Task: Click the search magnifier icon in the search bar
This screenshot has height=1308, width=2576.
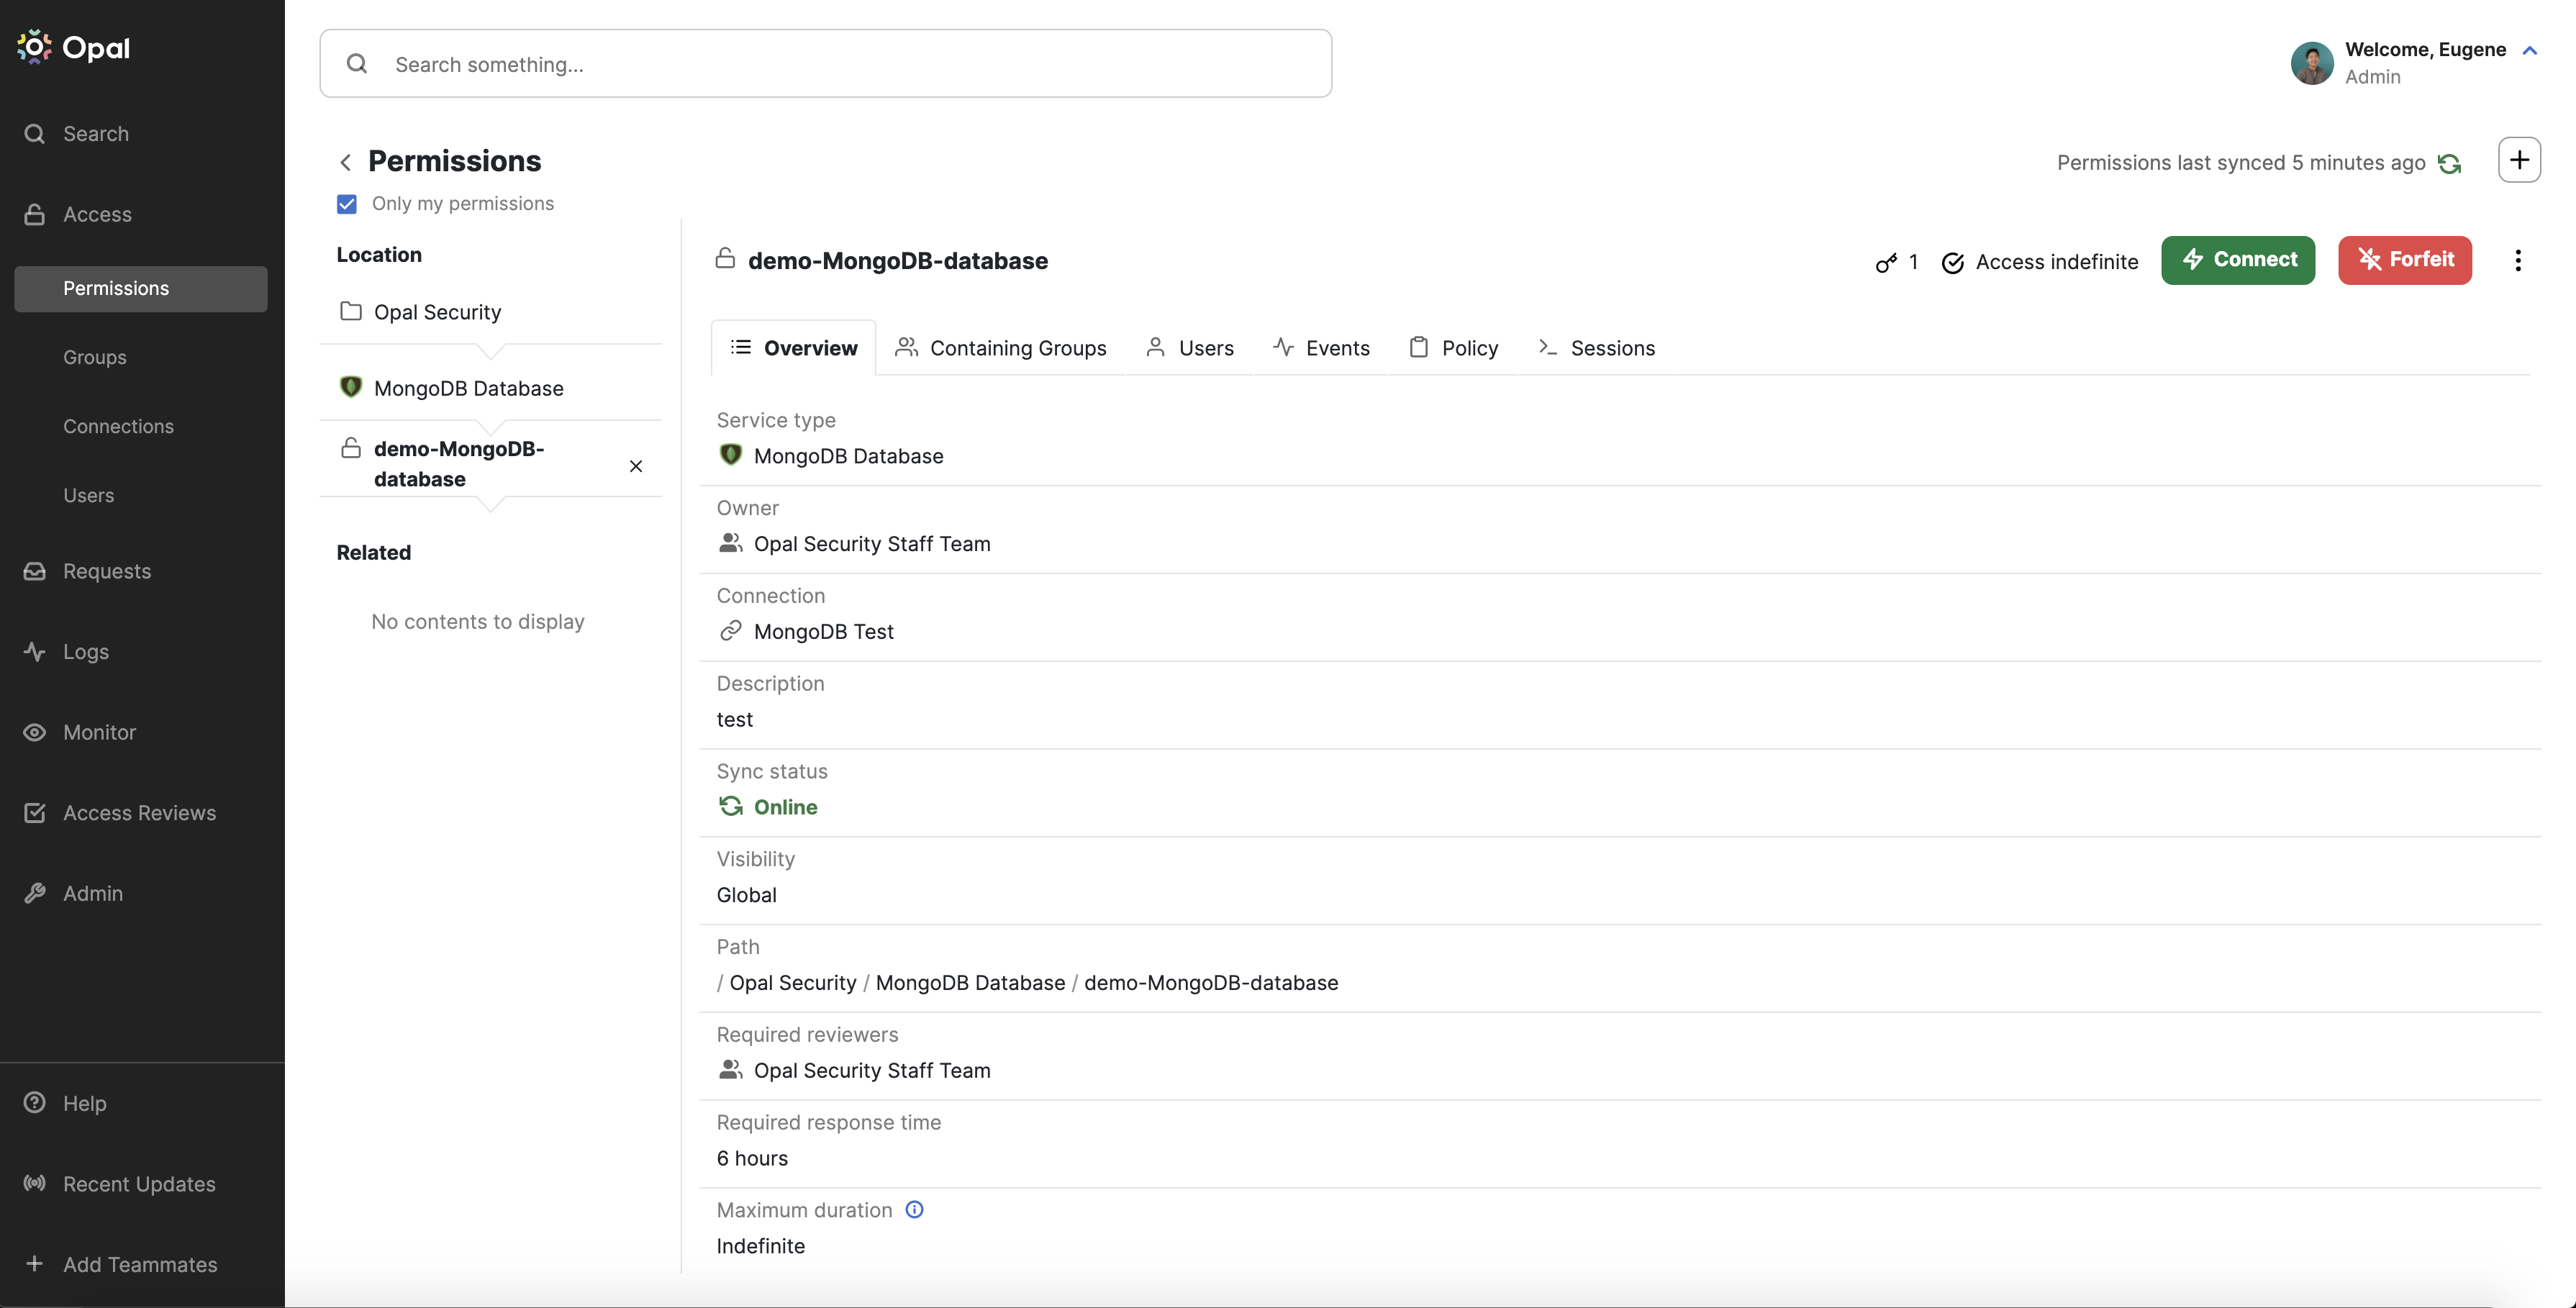Action: coord(357,64)
